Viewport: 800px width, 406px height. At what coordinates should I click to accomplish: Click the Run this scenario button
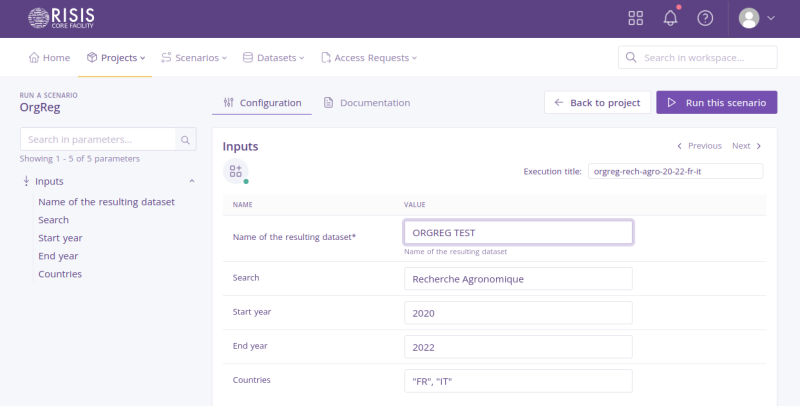[x=716, y=103]
